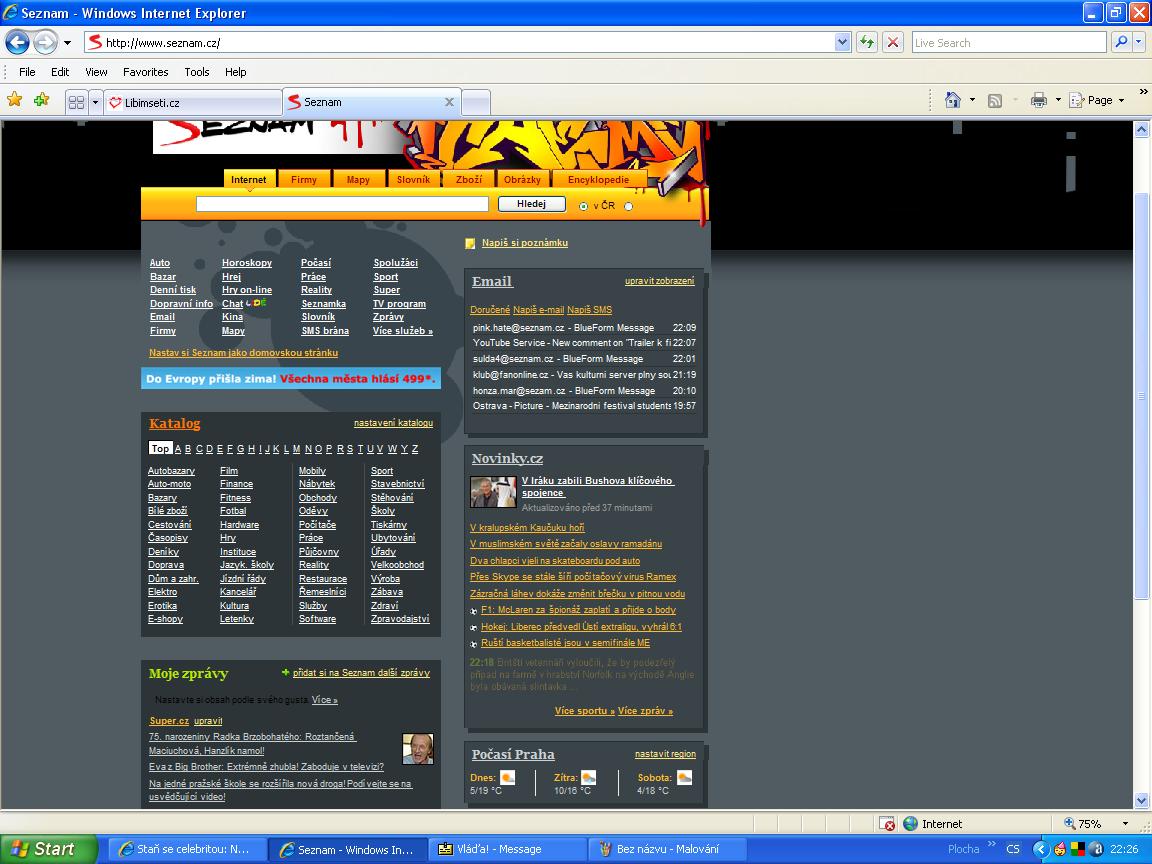This screenshot has width=1152, height=864.
Task: Open the Radek Brzobohatý photo thumbnail
Action: pyautogui.click(x=418, y=749)
